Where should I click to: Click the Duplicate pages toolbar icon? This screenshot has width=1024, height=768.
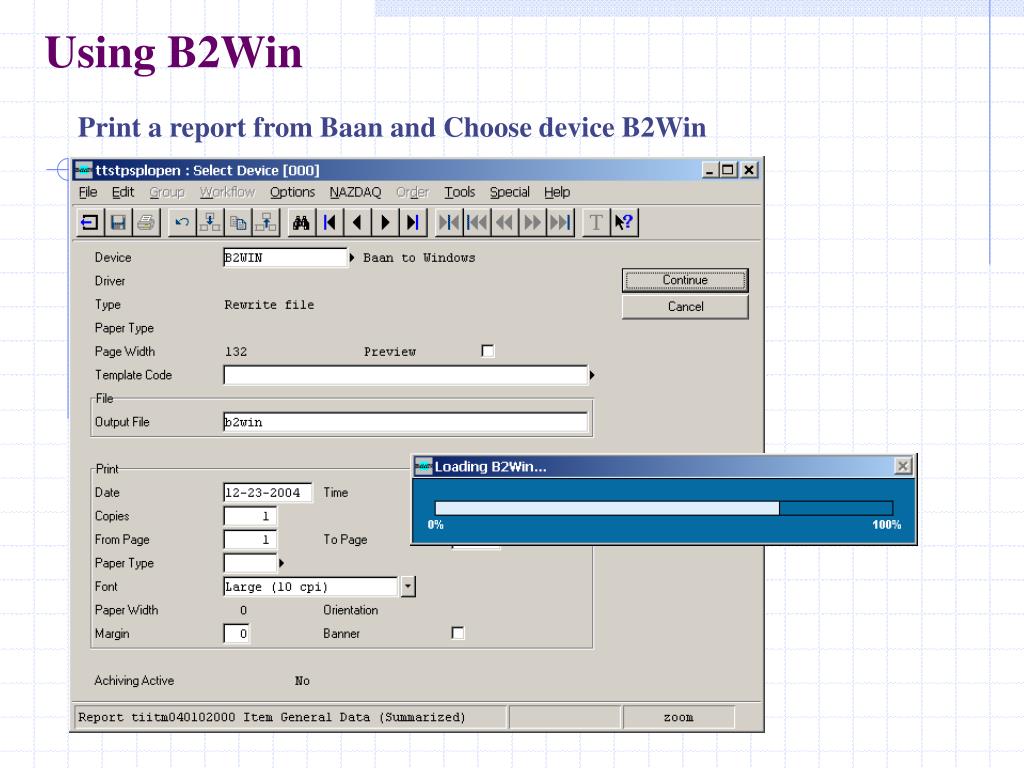238,223
